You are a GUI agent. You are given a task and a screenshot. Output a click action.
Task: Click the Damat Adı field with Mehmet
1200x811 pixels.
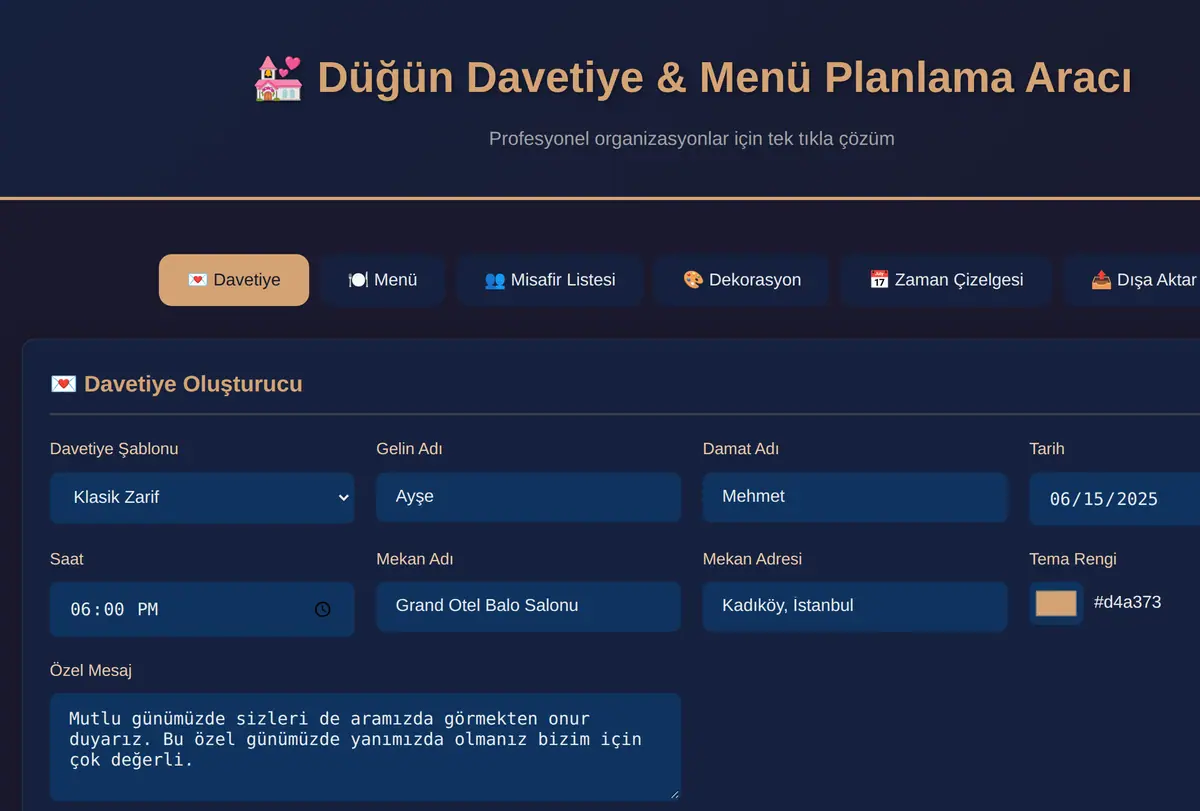pyautogui.click(x=855, y=497)
